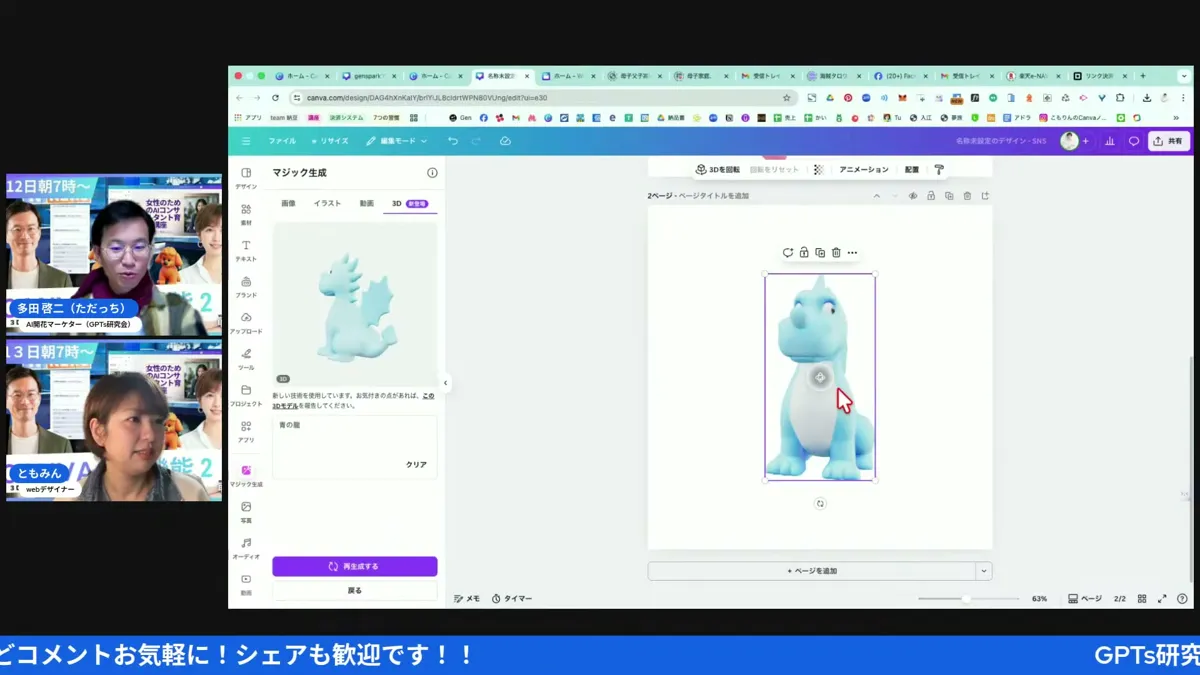Click the cloud save status icon

pos(505,141)
